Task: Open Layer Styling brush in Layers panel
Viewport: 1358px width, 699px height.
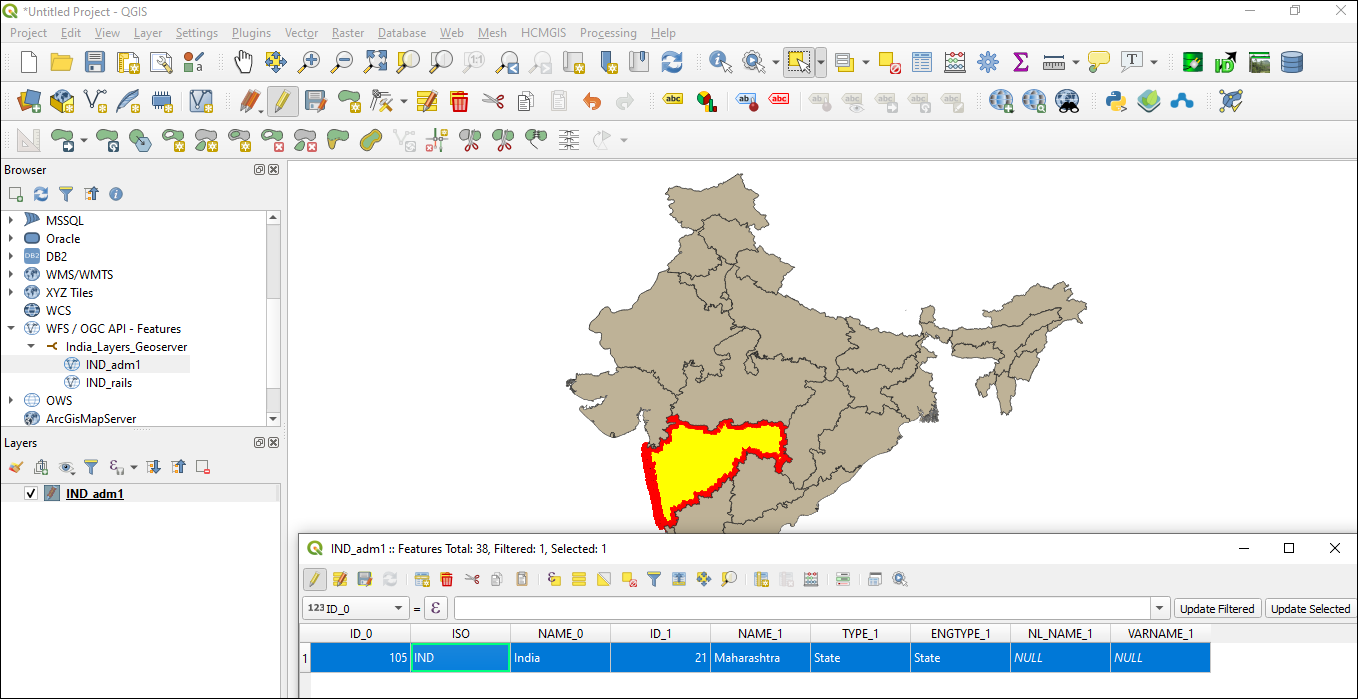Action: tap(16, 467)
